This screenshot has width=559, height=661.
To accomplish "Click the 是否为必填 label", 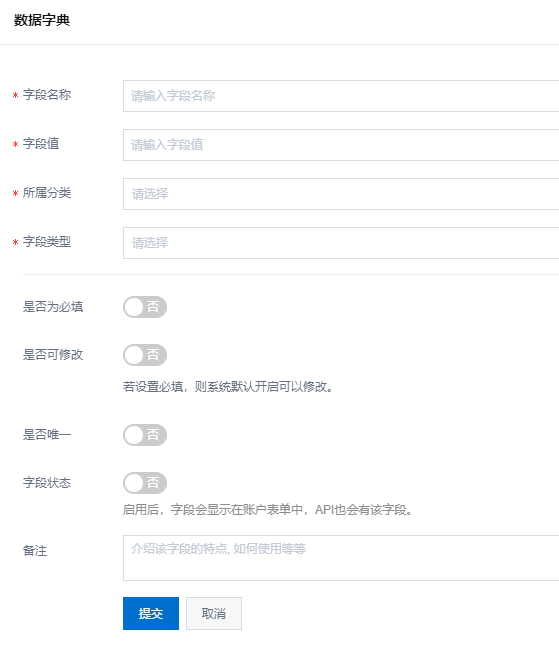I will coord(53,307).
